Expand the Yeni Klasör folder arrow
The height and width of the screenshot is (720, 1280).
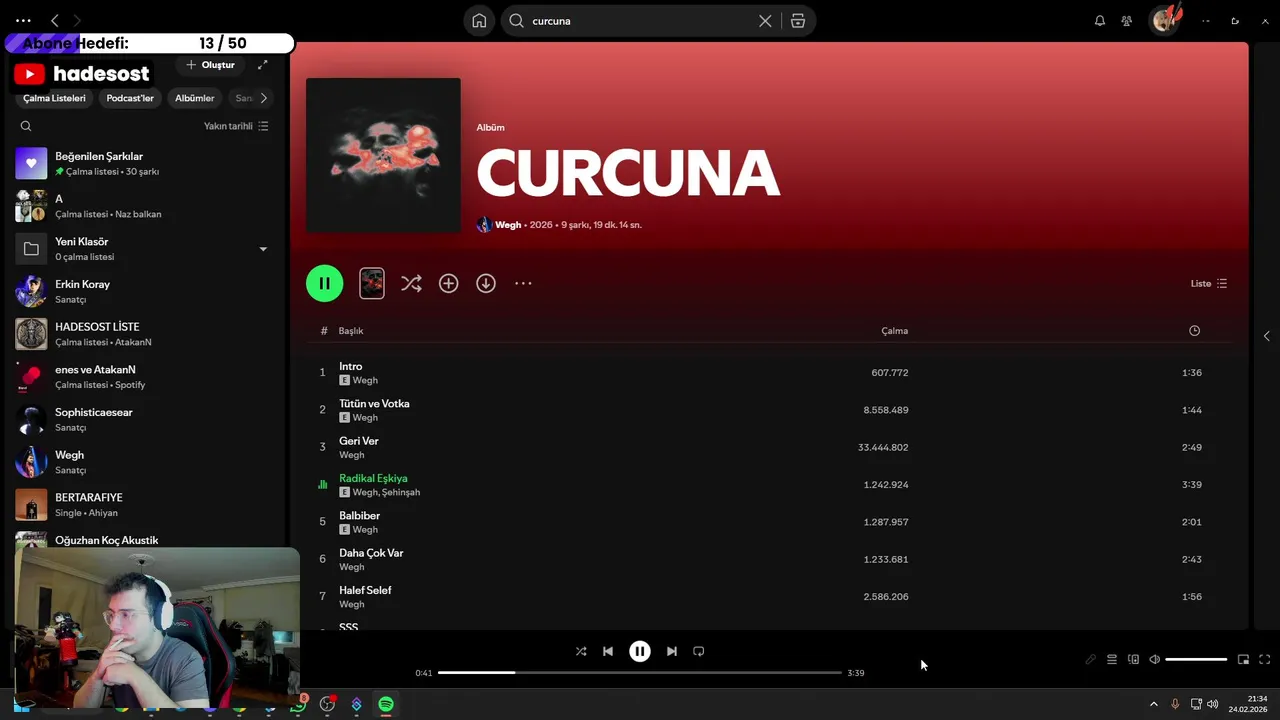pyautogui.click(x=263, y=249)
